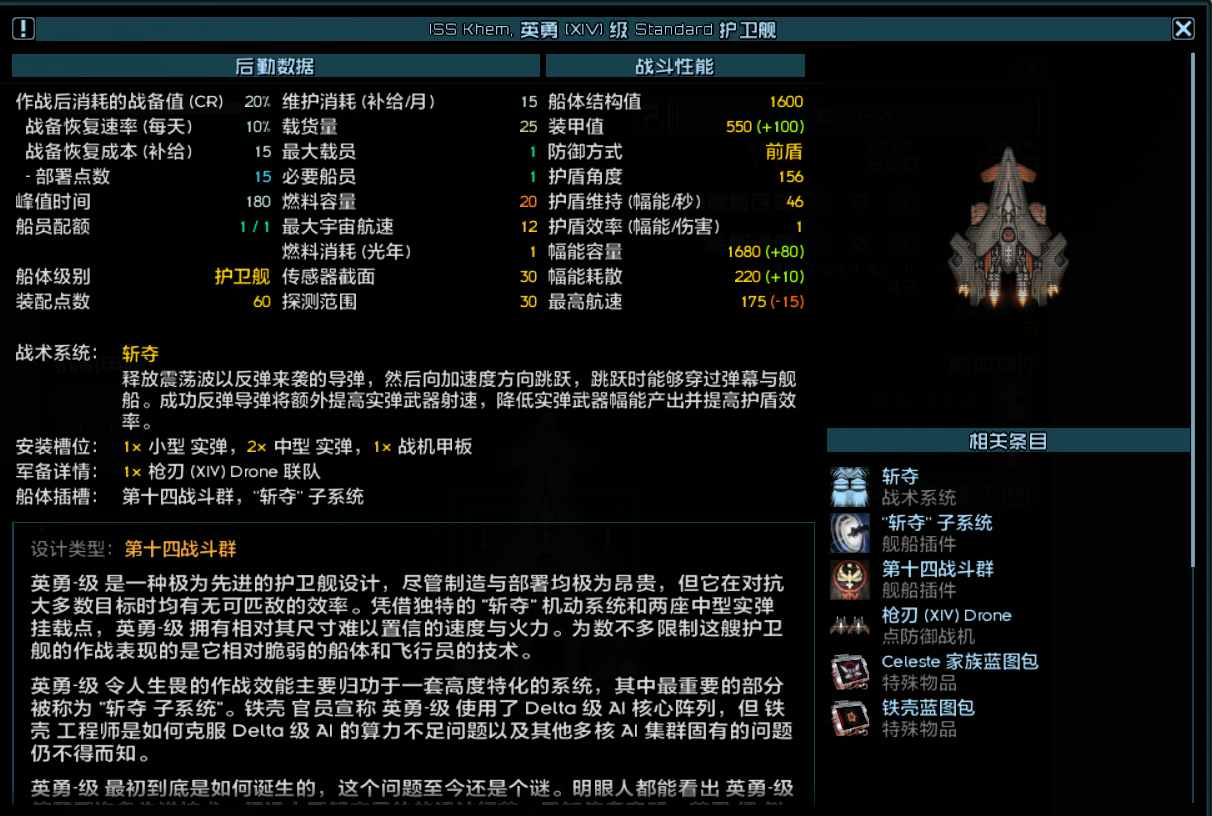Click the 峰值时间 label
This screenshot has height=816, width=1212.
[x=52, y=202]
